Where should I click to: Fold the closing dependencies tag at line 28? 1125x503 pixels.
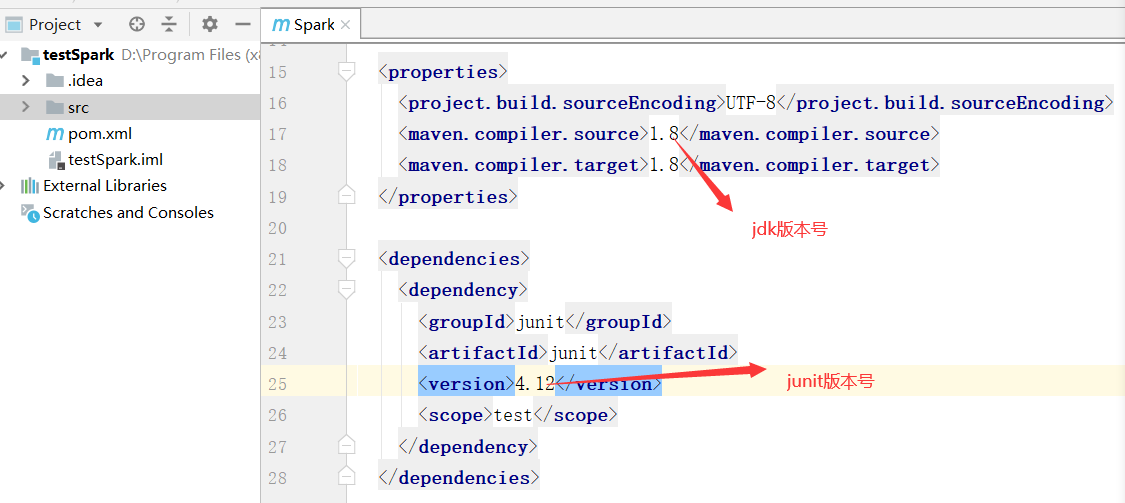click(x=347, y=476)
